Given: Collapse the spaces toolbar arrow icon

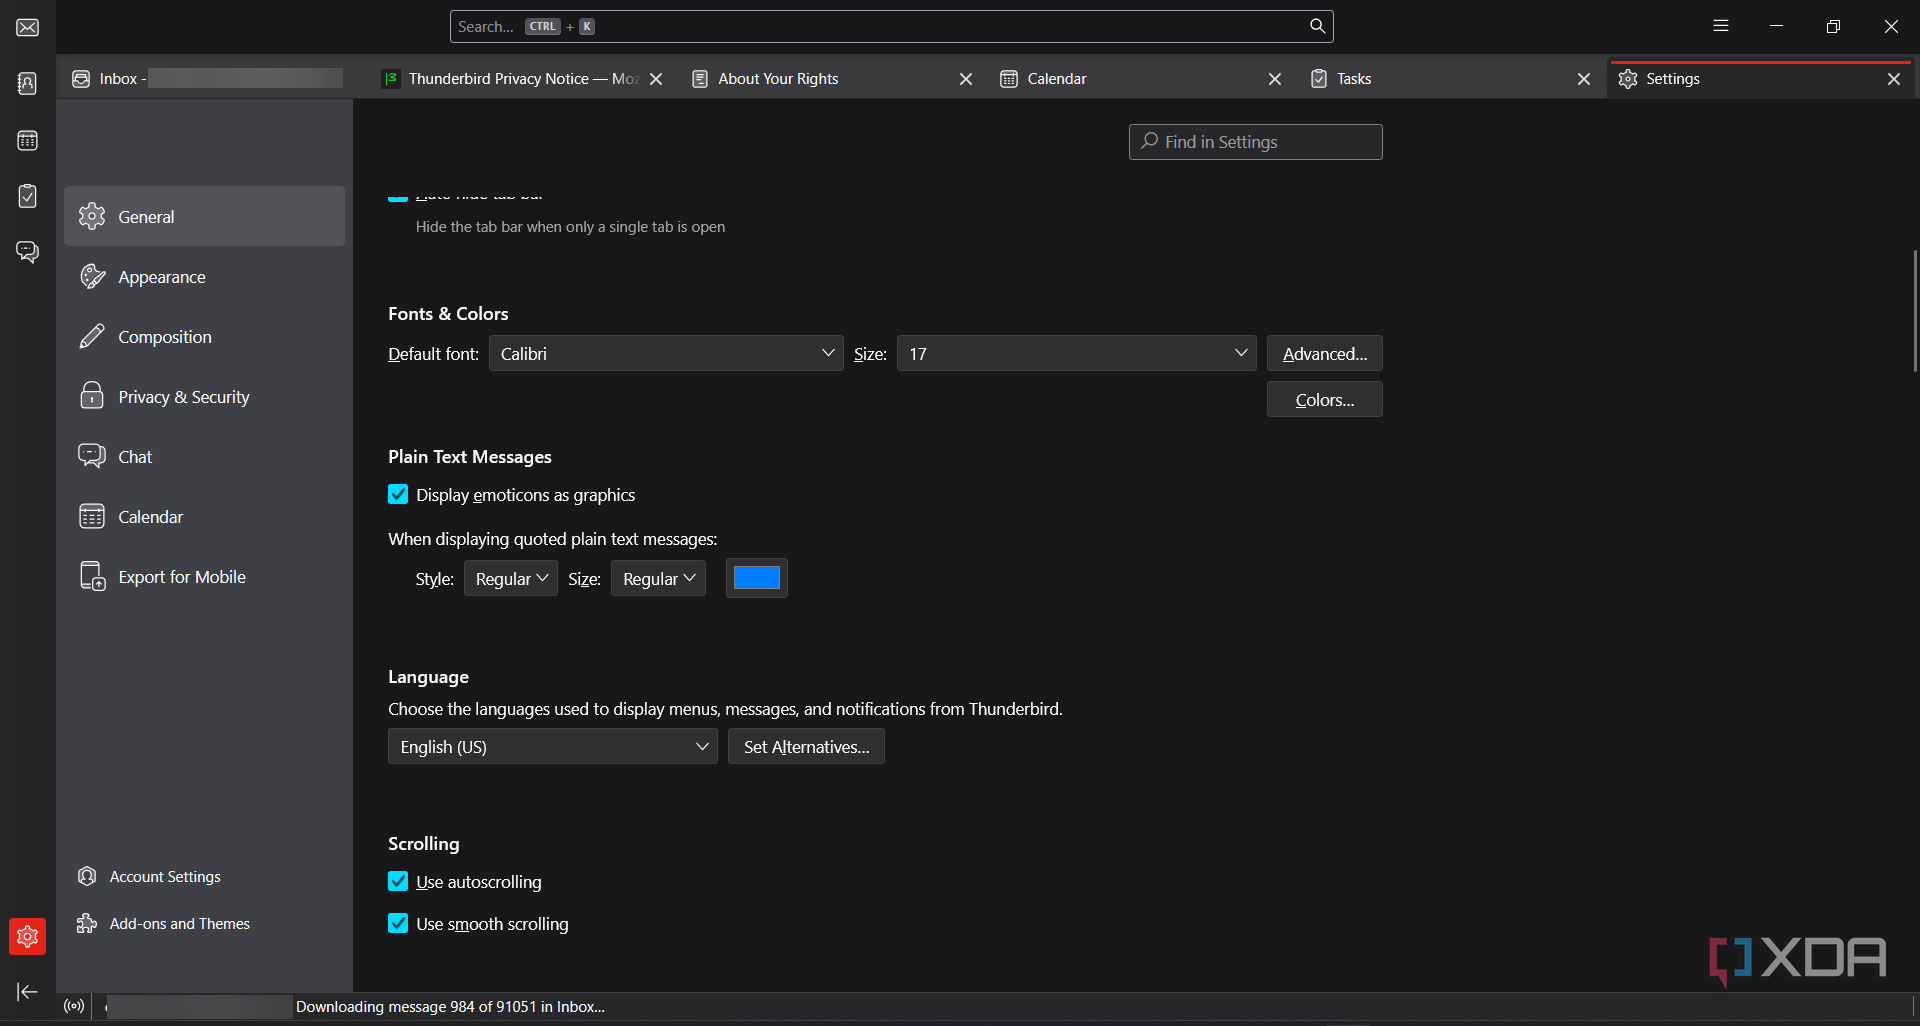Looking at the screenshot, I should coord(28,992).
